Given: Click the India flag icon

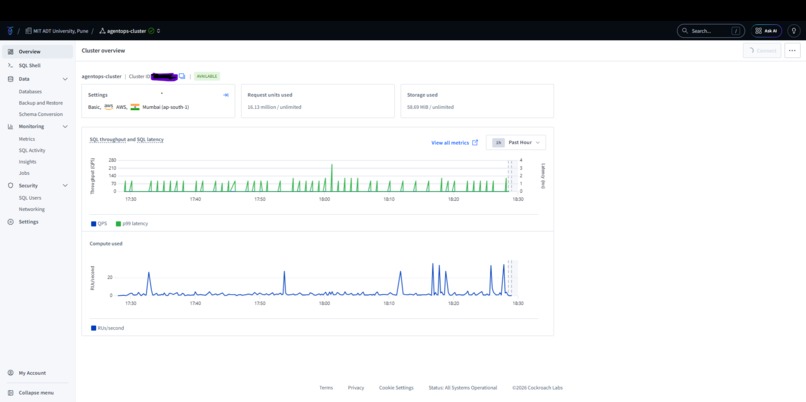Looking at the screenshot, I should click(x=135, y=107).
